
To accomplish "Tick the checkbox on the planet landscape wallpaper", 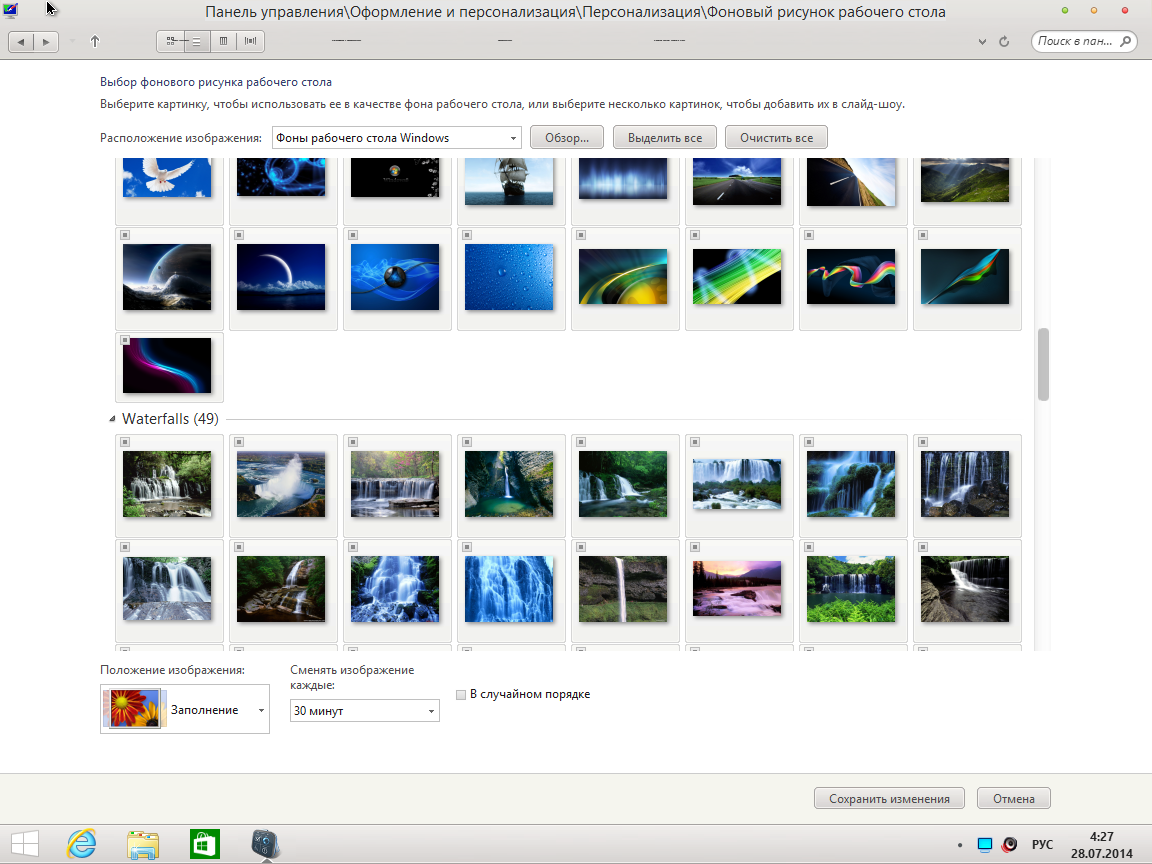I will click(x=125, y=235).
